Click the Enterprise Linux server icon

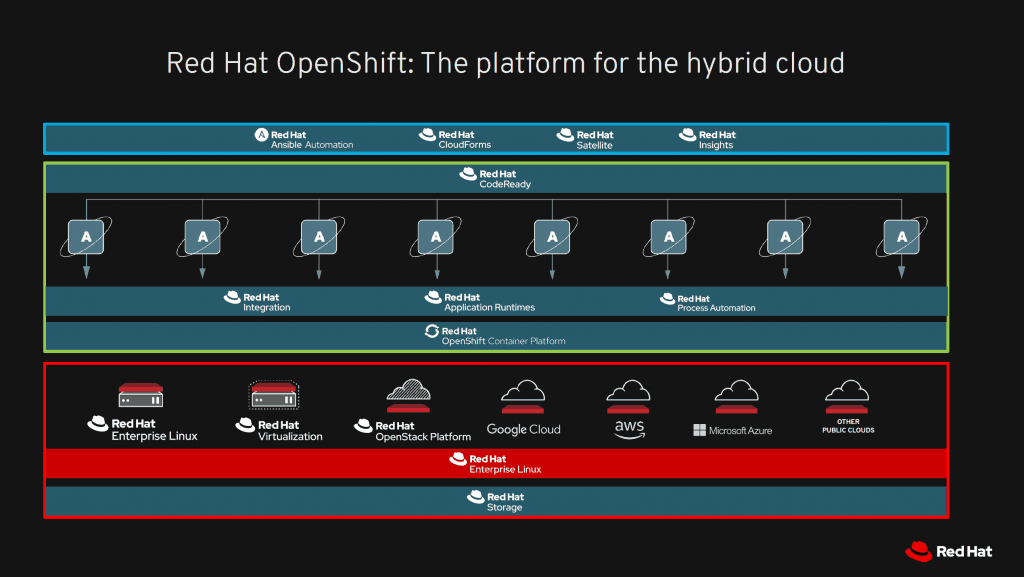click(140, 395)
